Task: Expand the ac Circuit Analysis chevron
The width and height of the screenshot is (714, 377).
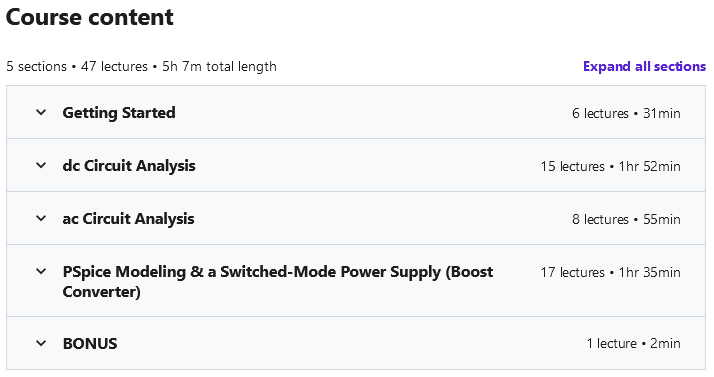Action: point(41,219)
